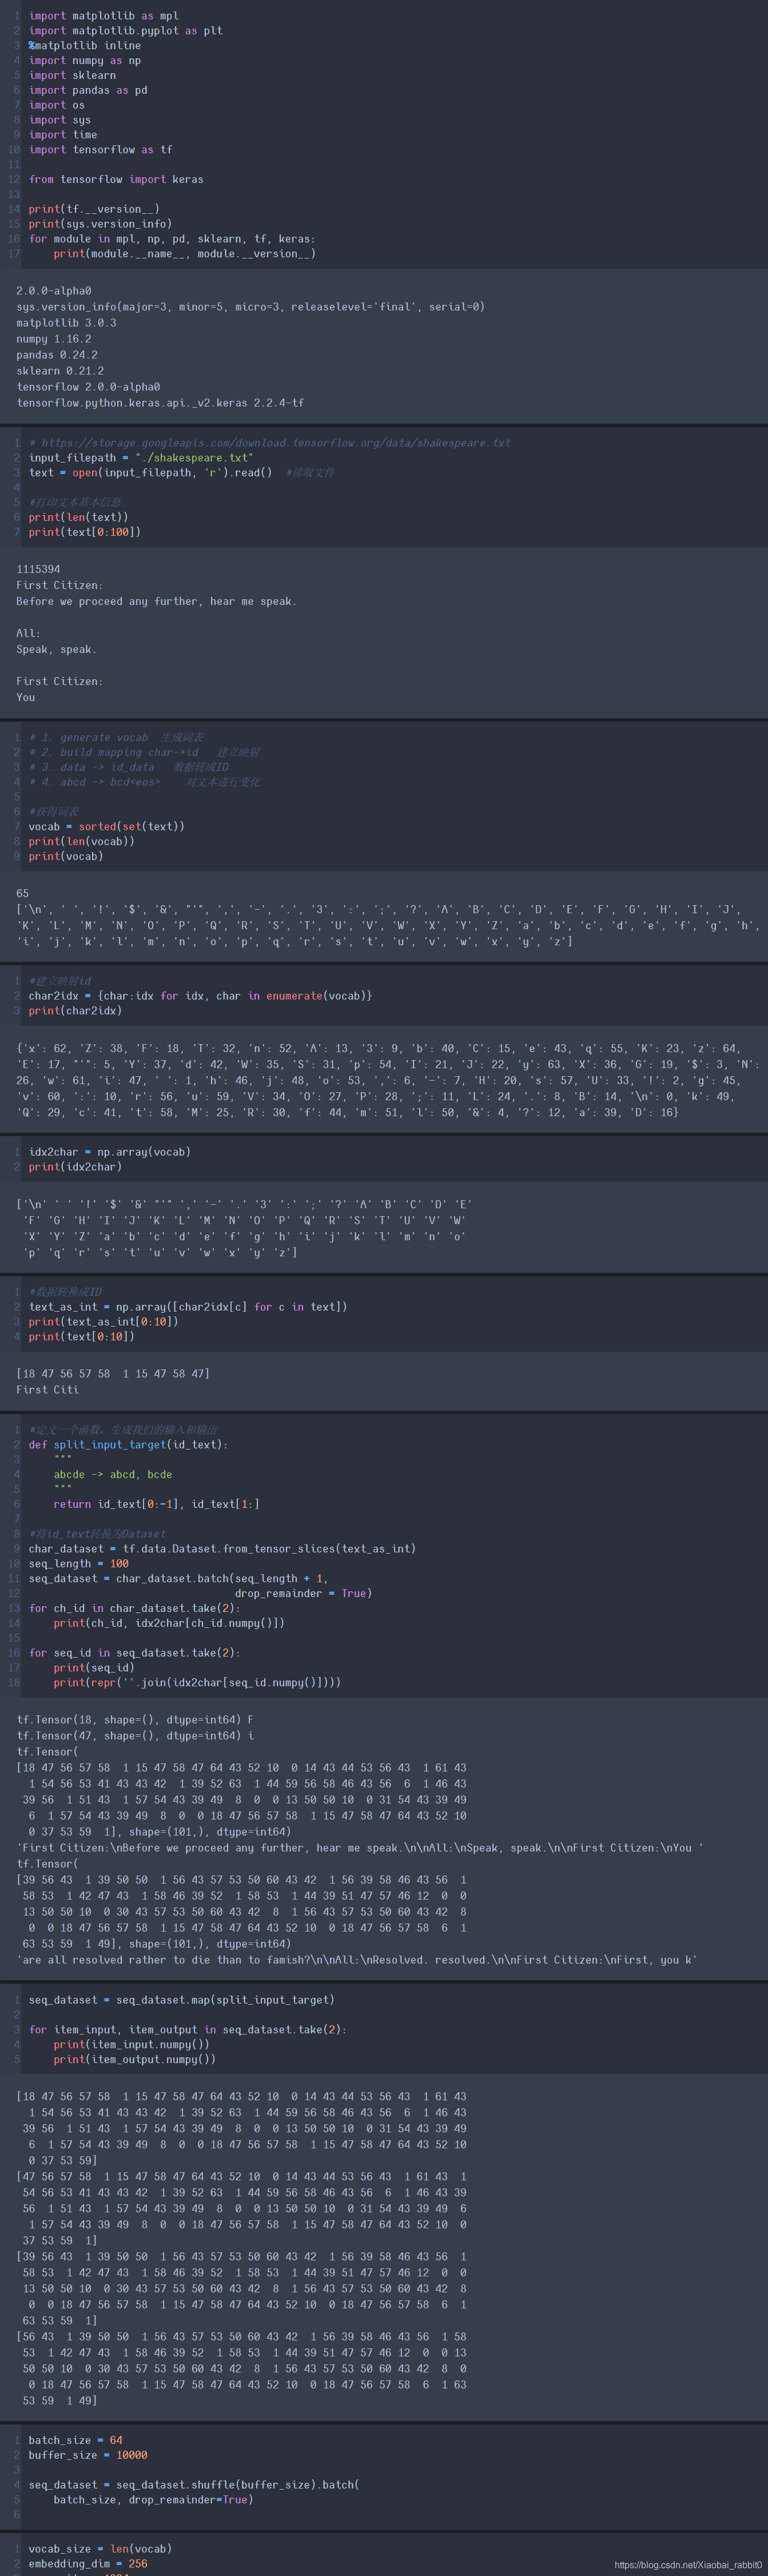Click the "text = open(input_filepath, 'r').read()" line
Screen dimensions: 768x2576
coord(150,473)
